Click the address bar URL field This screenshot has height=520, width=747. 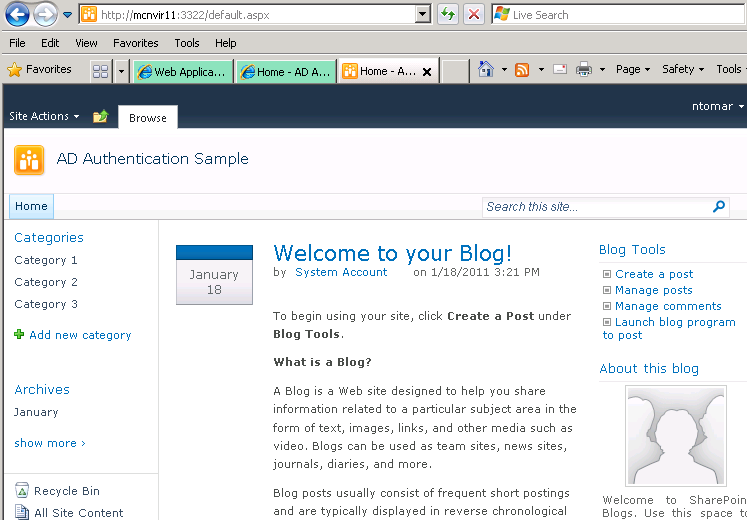click(x=248, y=15)
